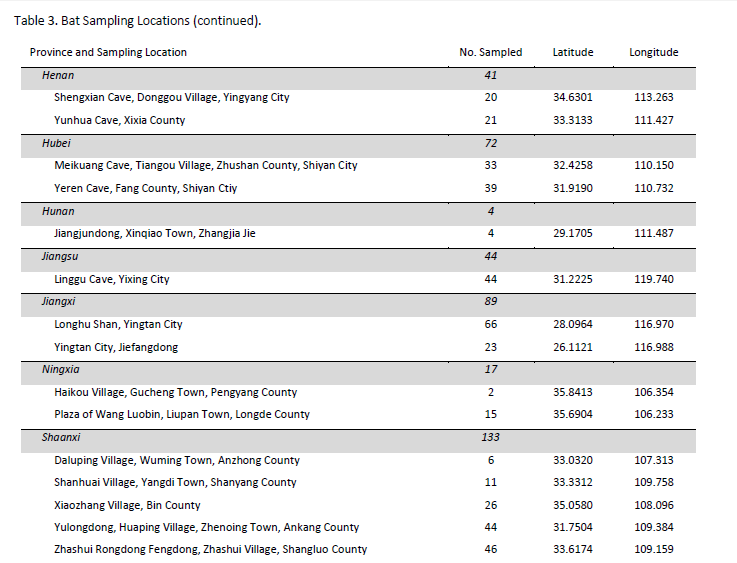This screenshot has width=737, height=563.
Task: Click the 'Hunan' province heading
Action: (58, 211)
